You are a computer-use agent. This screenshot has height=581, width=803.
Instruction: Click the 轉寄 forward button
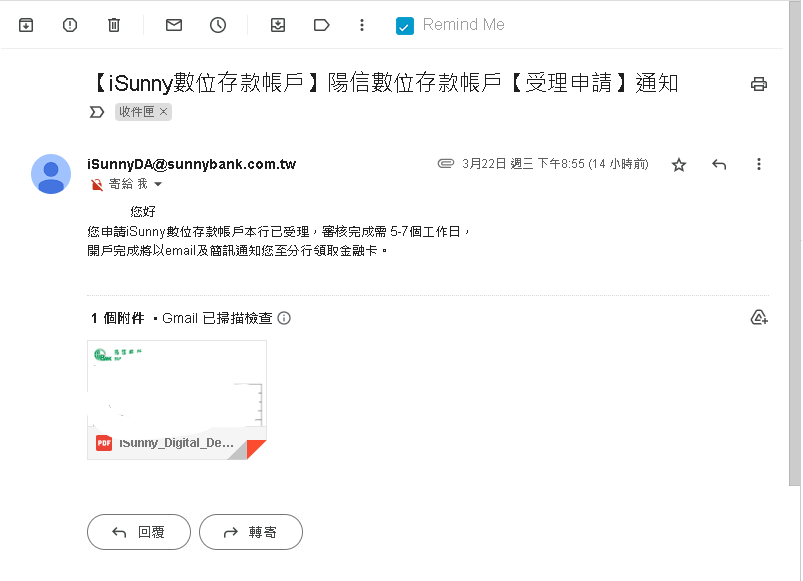[250, 532]
